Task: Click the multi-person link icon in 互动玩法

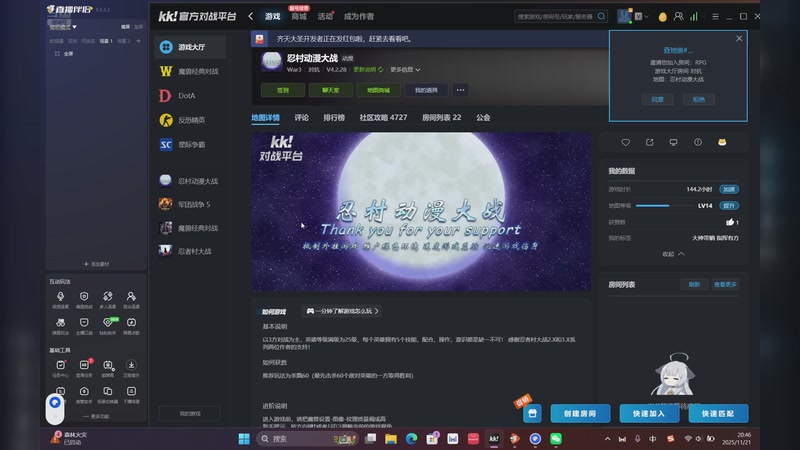Action: pyautogui.click(x=108, y=296)
